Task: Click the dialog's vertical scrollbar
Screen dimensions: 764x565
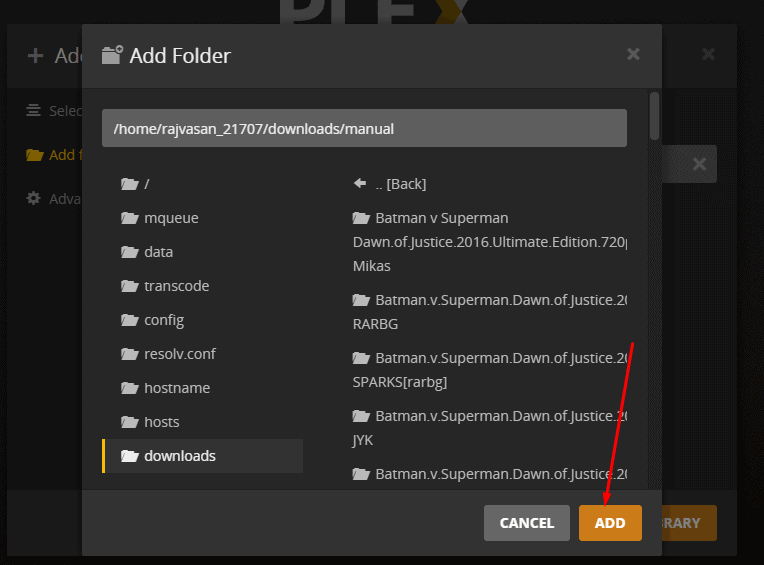Action: (x=654, y=117)
